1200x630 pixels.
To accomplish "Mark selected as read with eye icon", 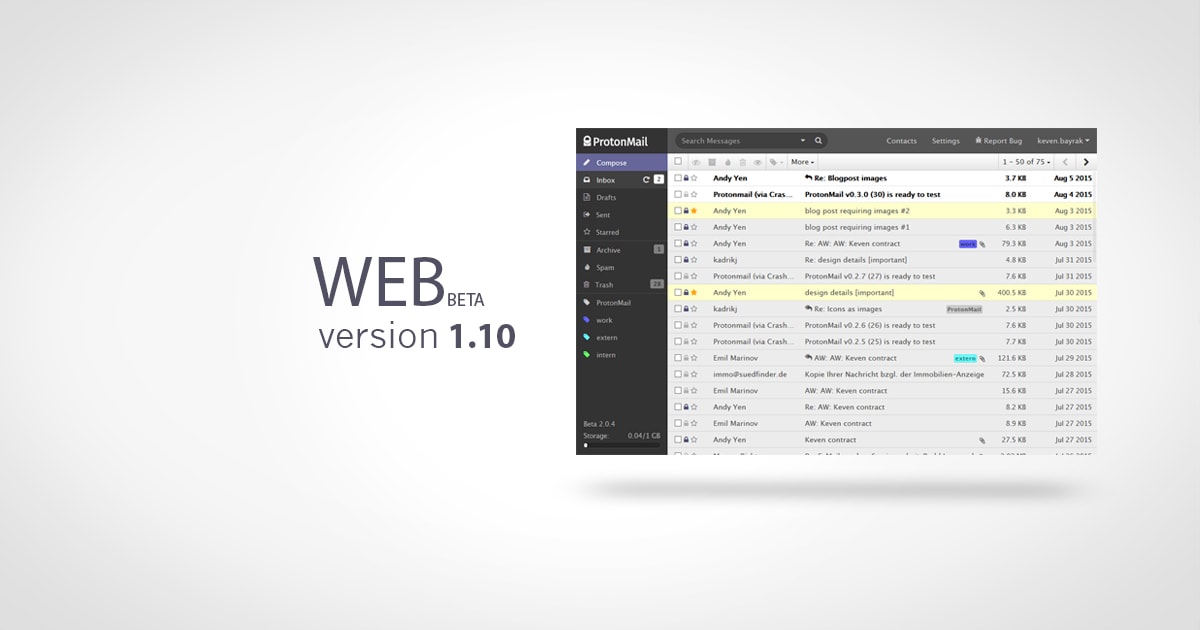I will [758, 162].
